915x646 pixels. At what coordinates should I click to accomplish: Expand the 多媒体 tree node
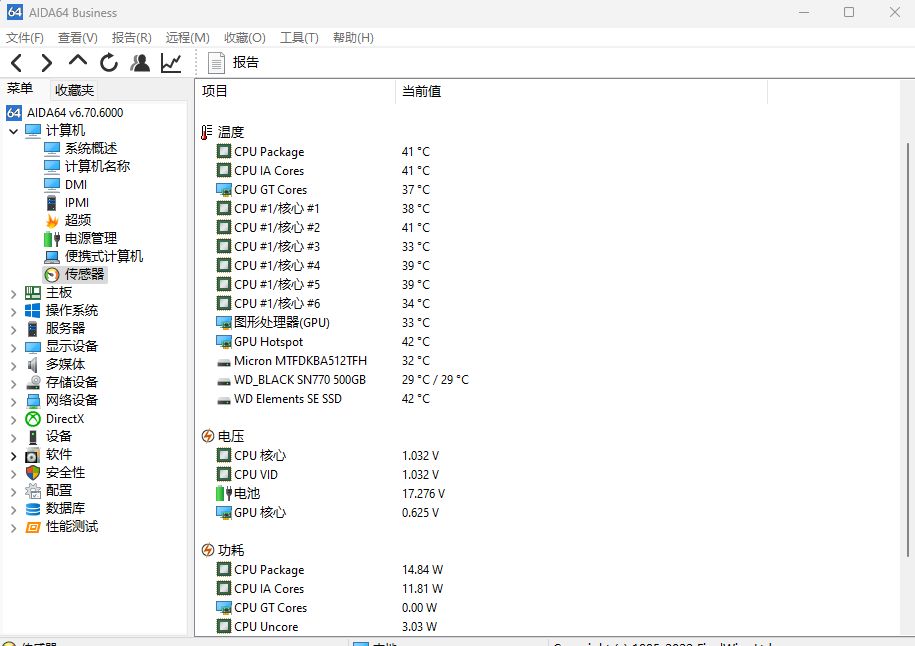point(13,366)
